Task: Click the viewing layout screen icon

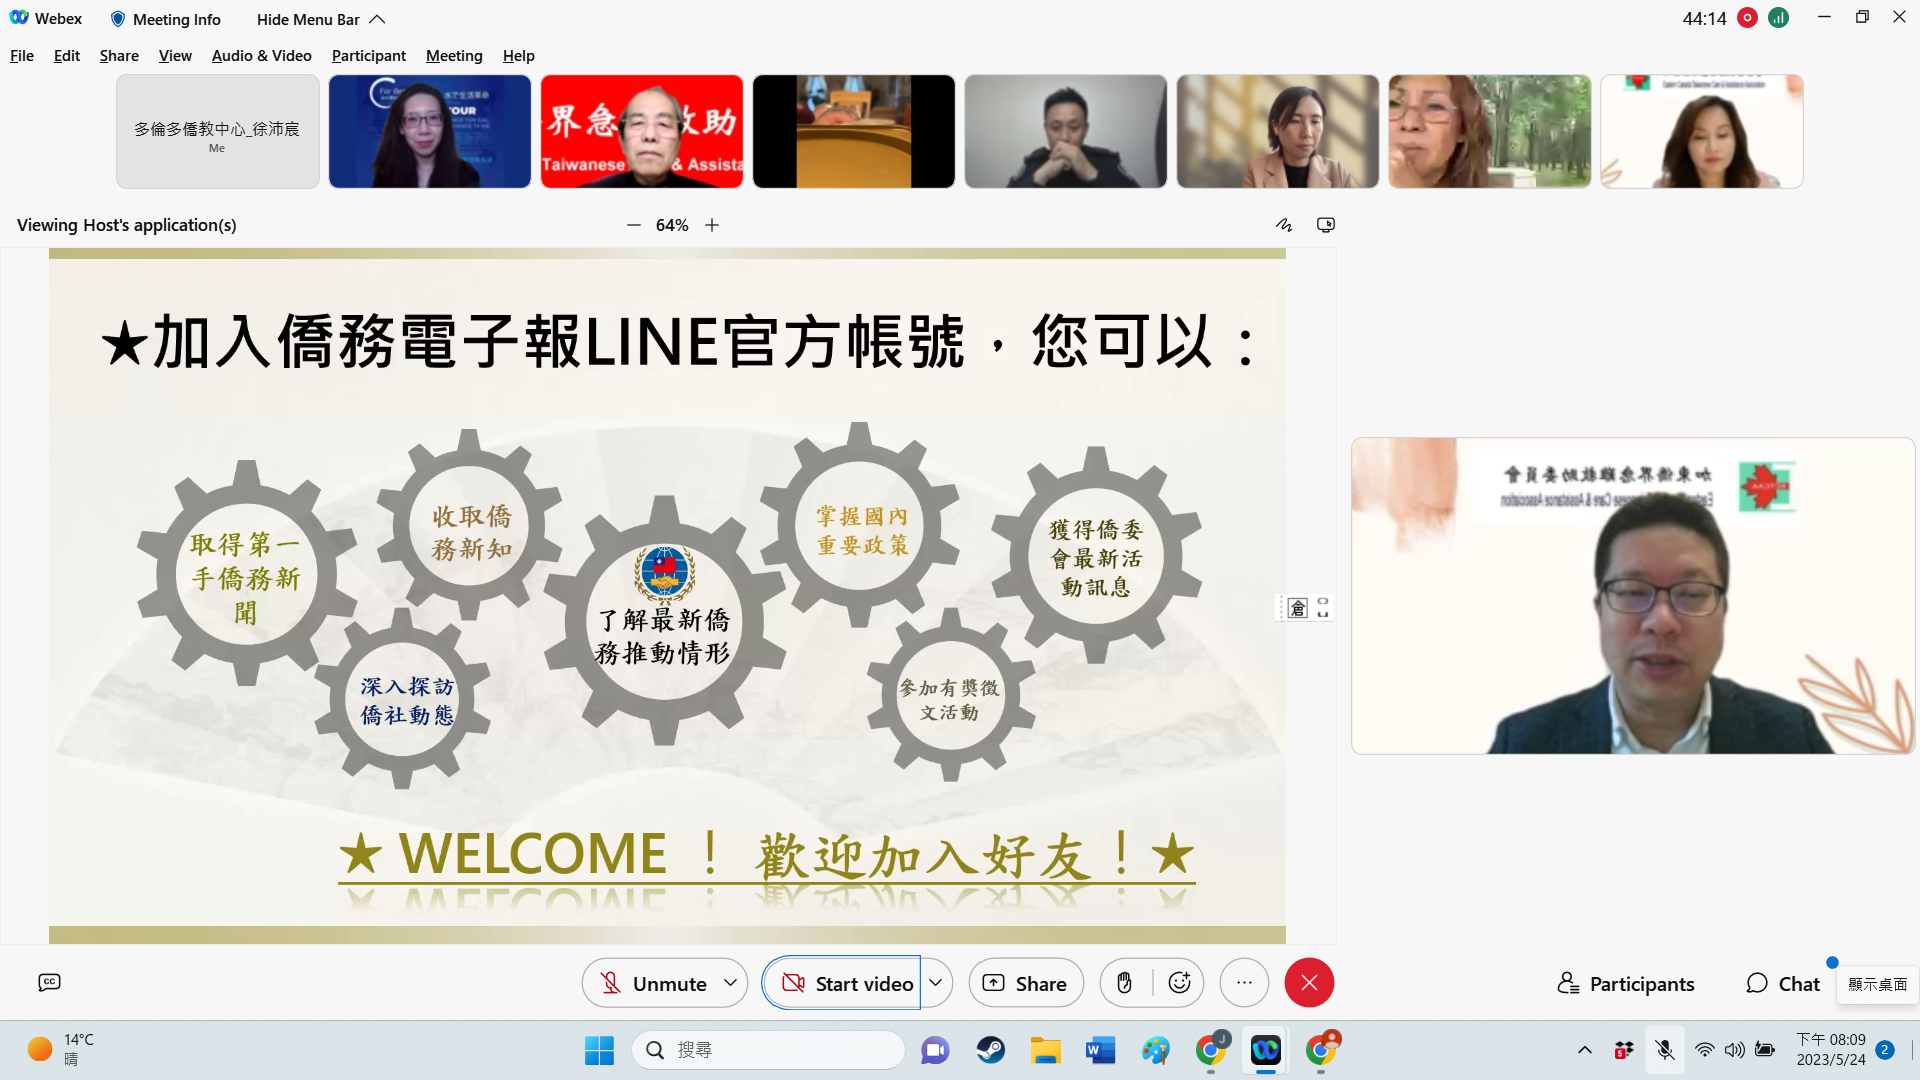Action: tap(1326, 225)
